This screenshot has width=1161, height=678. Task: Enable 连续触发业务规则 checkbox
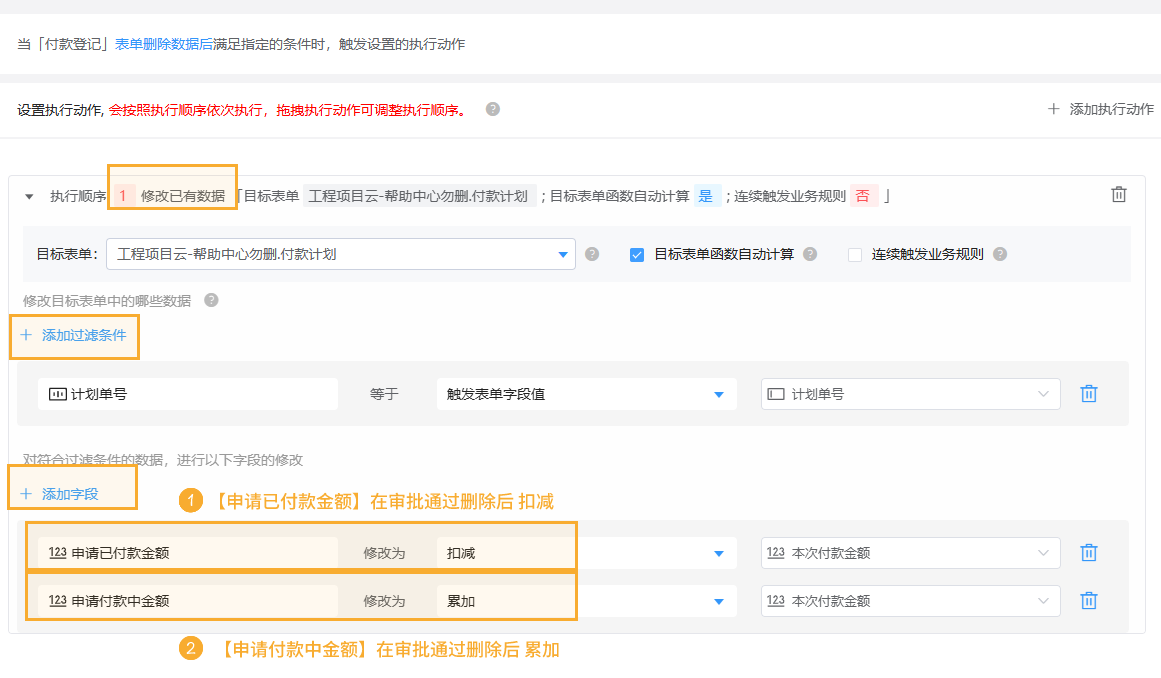[855, 255]
